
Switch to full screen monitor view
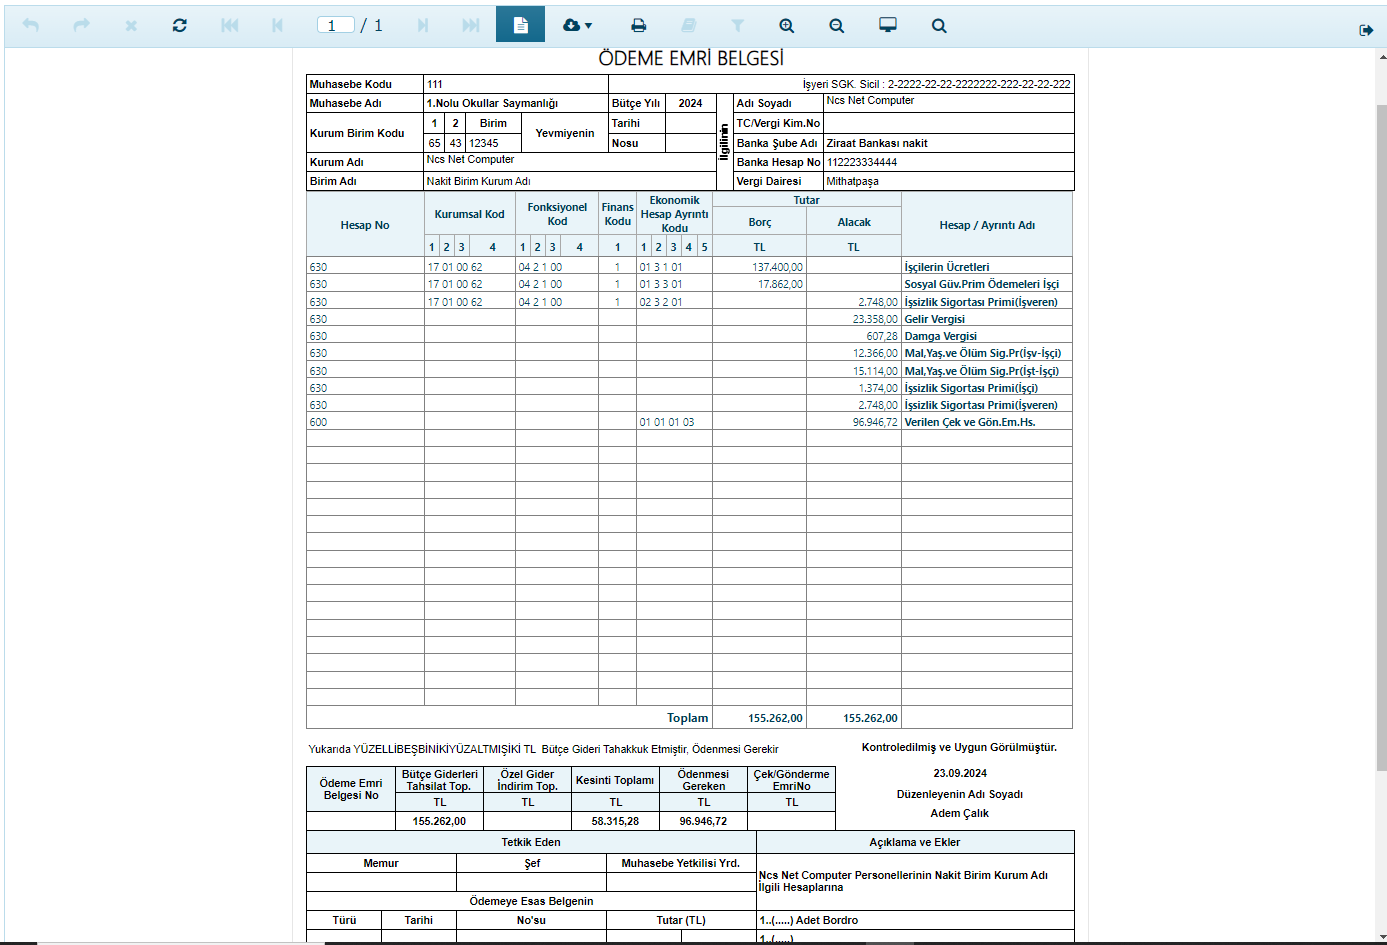pos(888,25)
